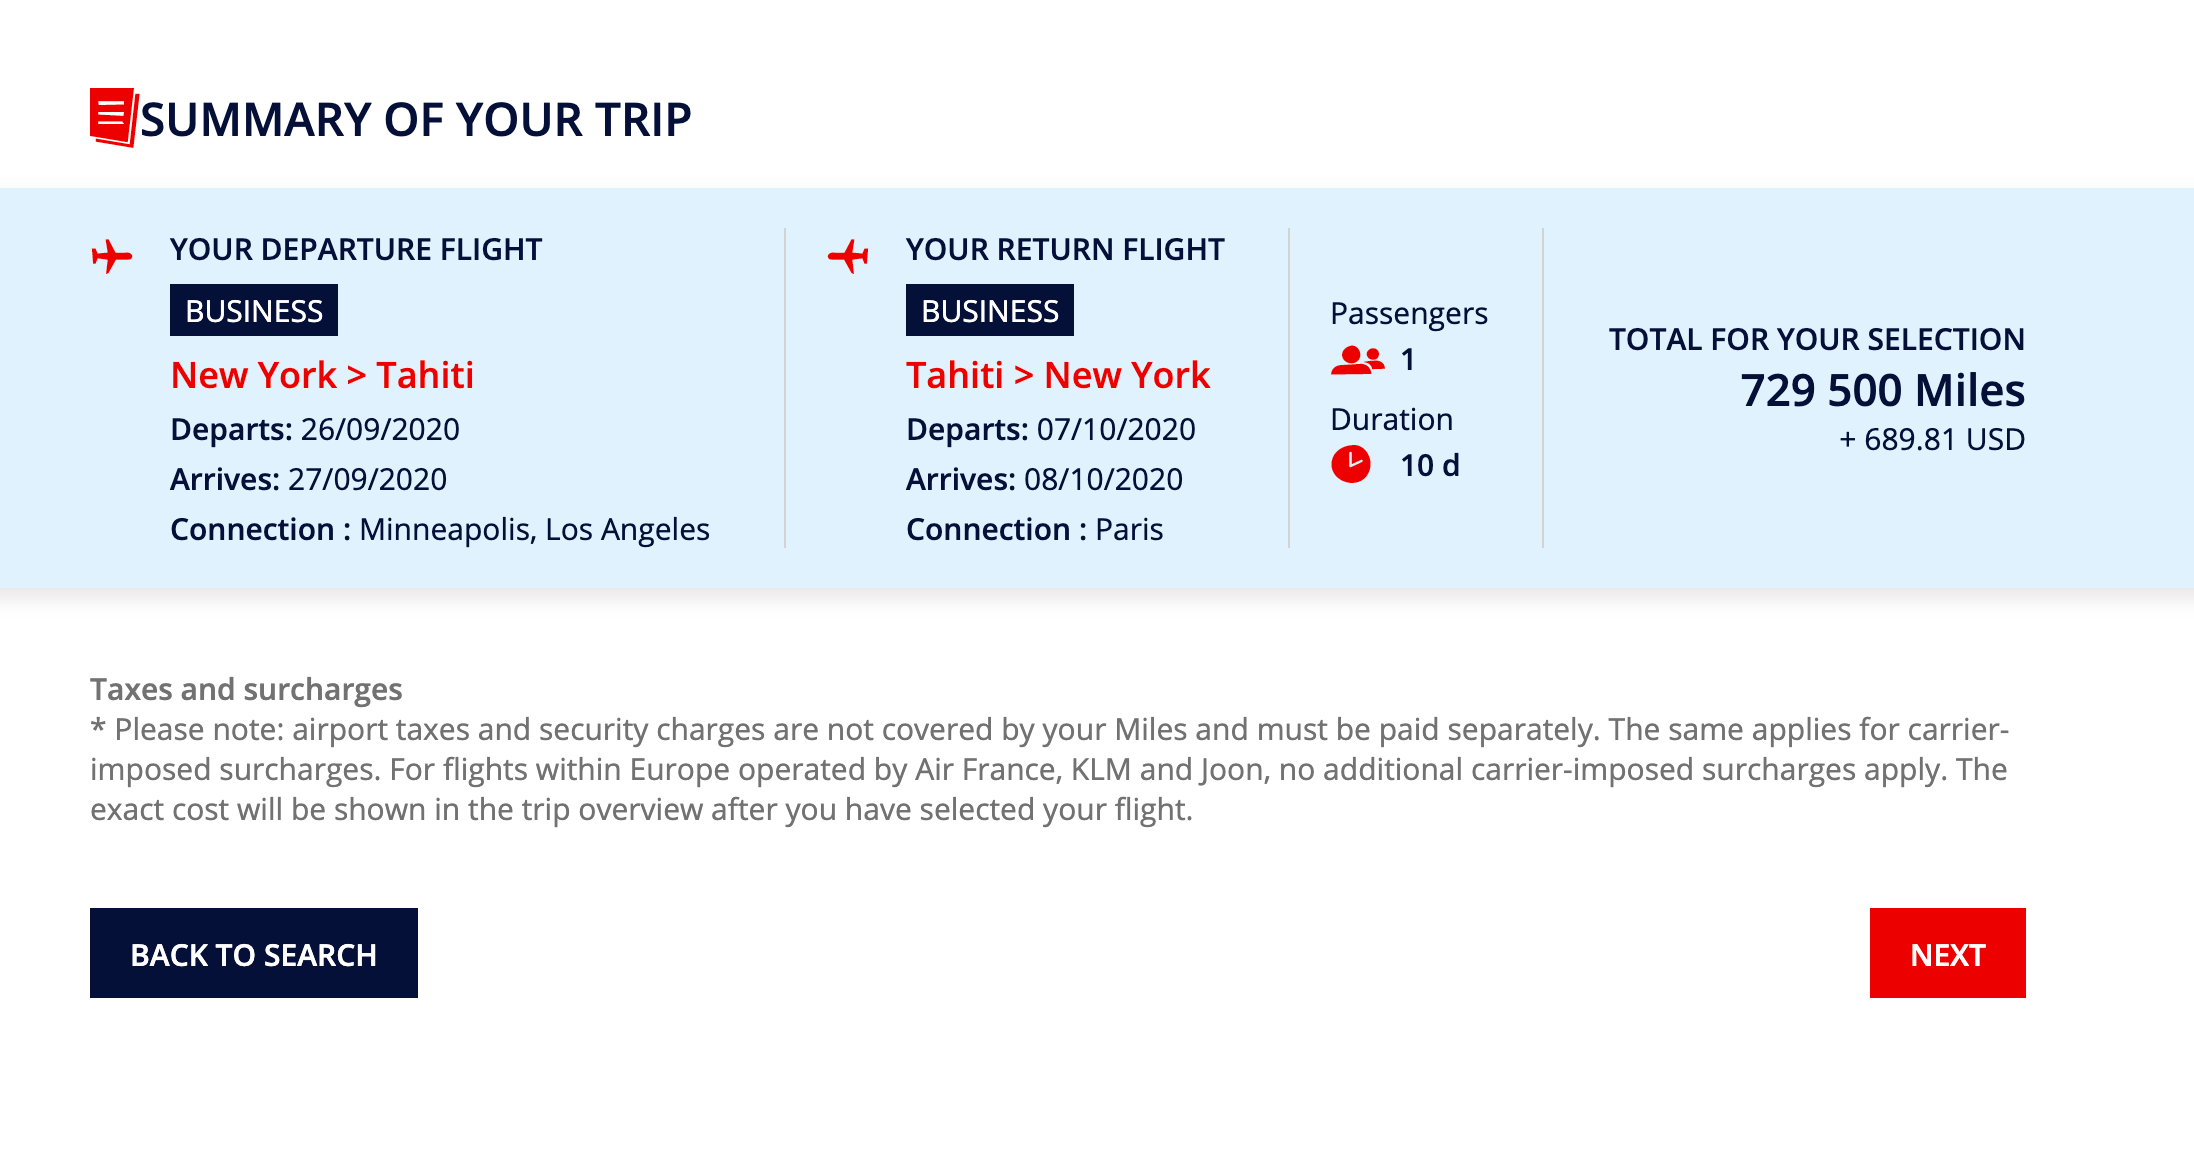Click the red duration clock icon
Viewport: 2194px width, 1156px height.
coord(1351,464)
